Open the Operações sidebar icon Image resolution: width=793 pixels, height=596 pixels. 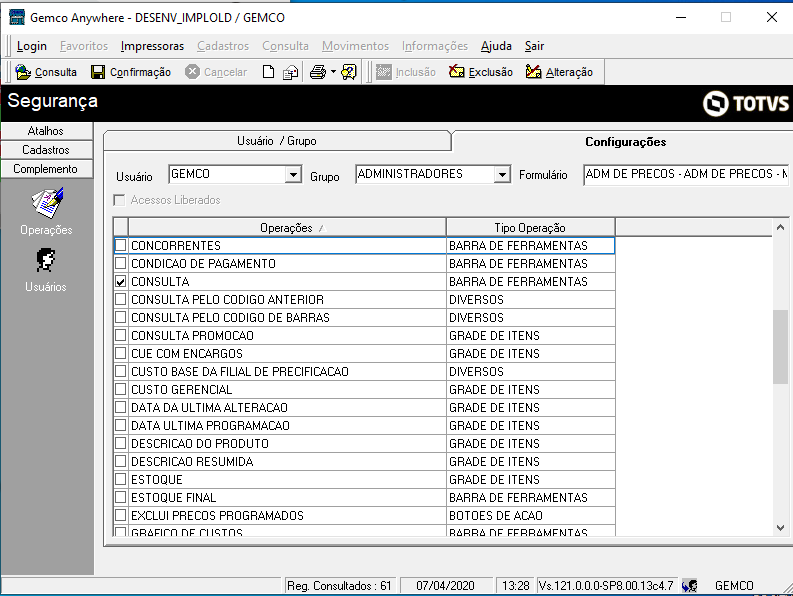[47, 203]
